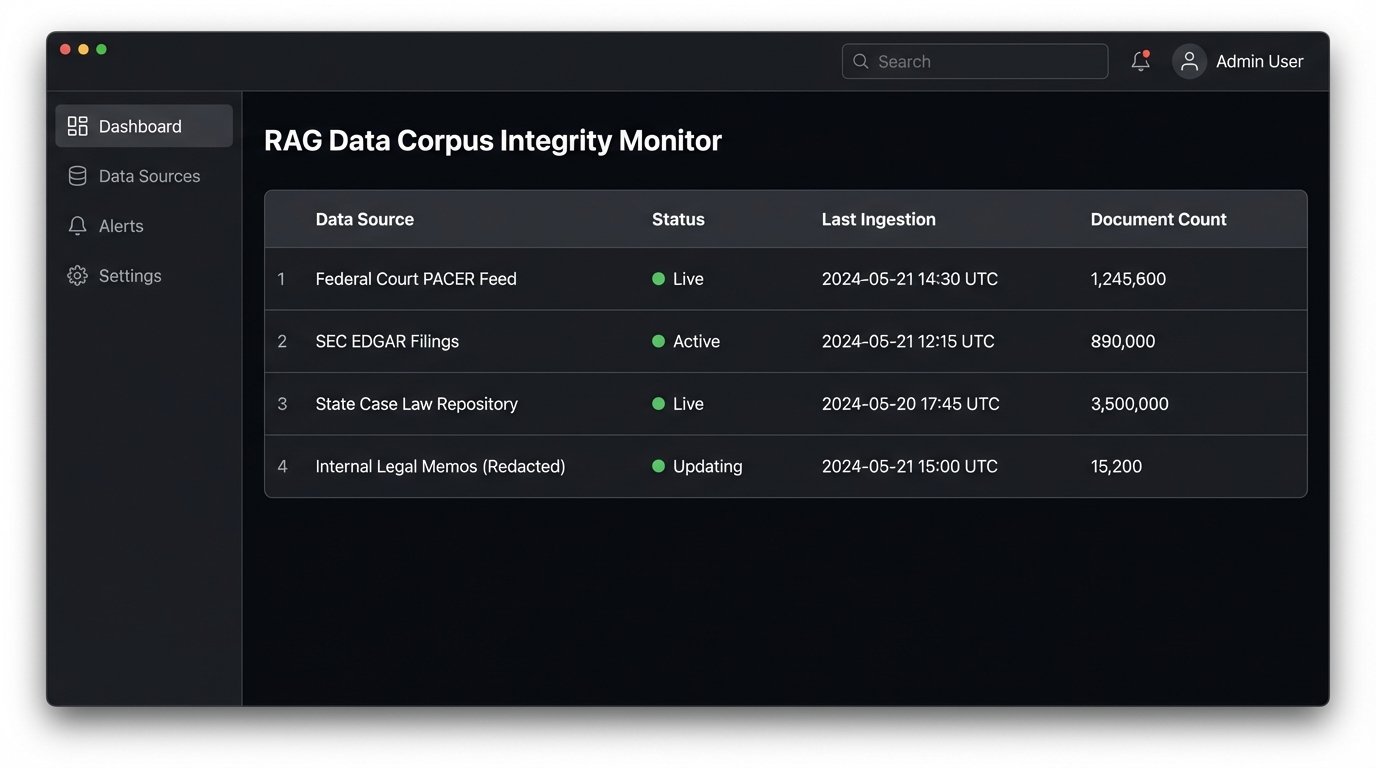Click green status dot for PACER Feed
The width and height of the screenshot is (1376, 768).
point(658,279)
